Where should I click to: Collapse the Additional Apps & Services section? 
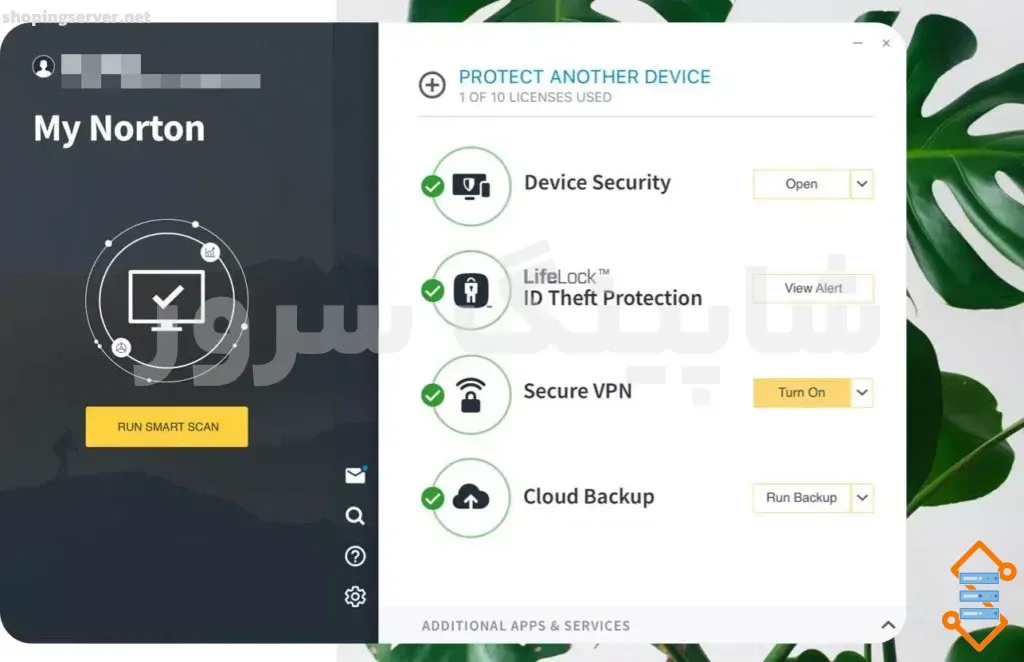(x=888, y=623)
